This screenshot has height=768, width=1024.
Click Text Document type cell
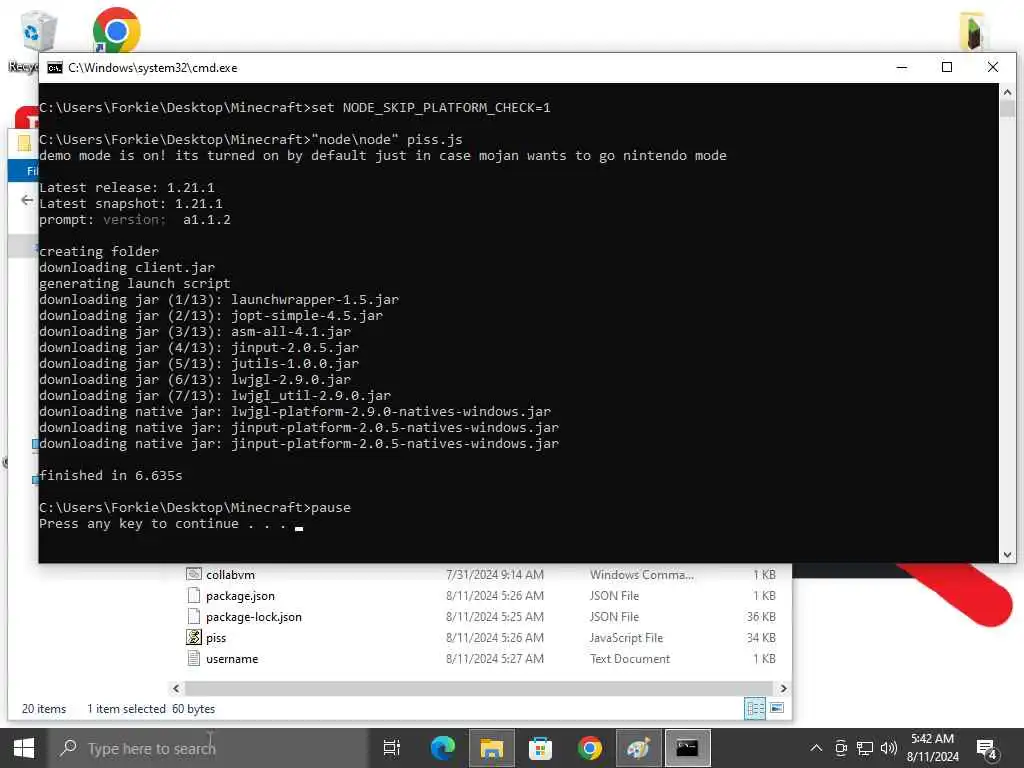pos(630,659)
